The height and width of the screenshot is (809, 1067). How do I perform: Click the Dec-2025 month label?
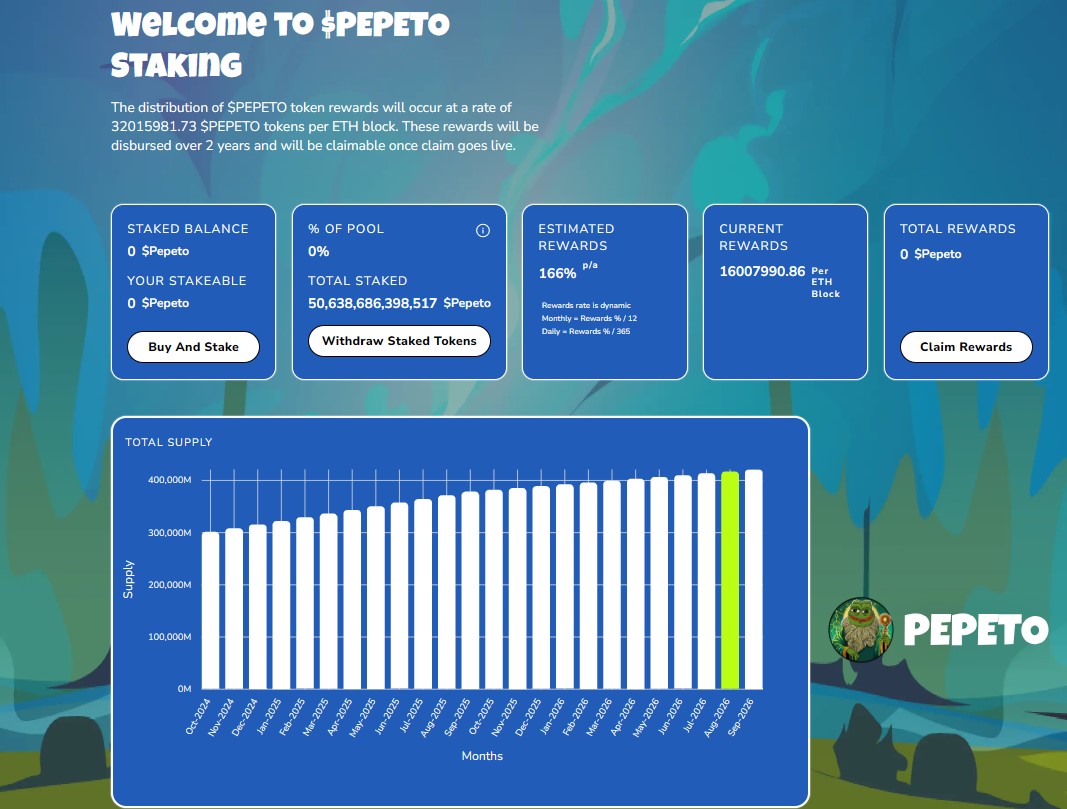point(527,717)
